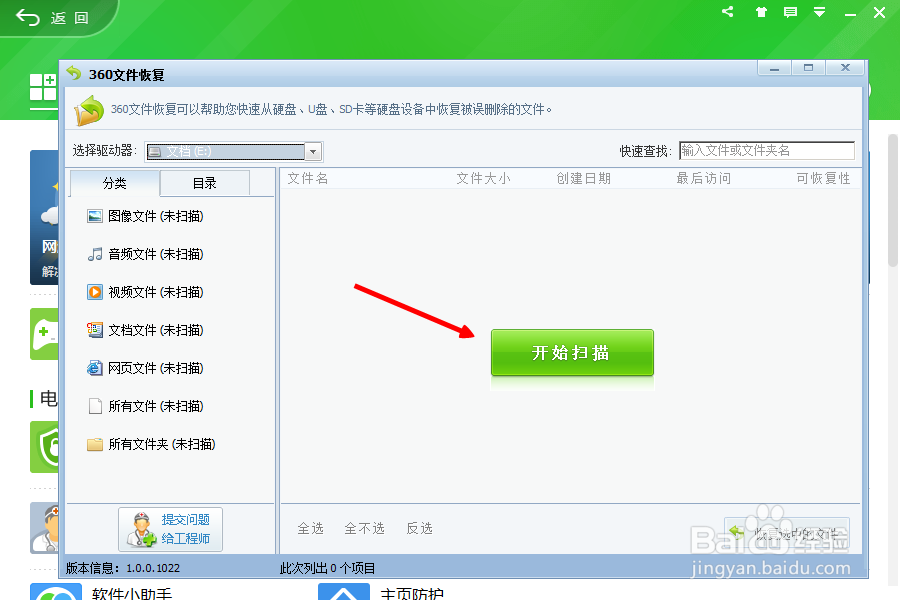Viewport: 900px width, 600px height.
Task: Select 所有文件夹 (未扫描) category
Action: tap(151, 444)
